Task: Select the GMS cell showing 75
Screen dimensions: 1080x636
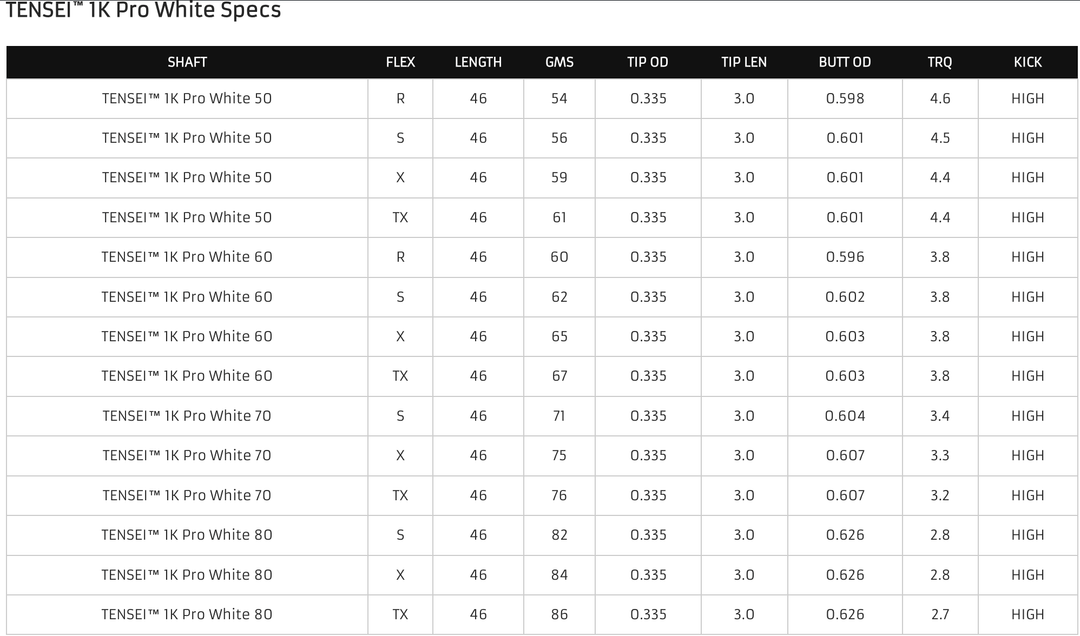Action: pos(559,455)
